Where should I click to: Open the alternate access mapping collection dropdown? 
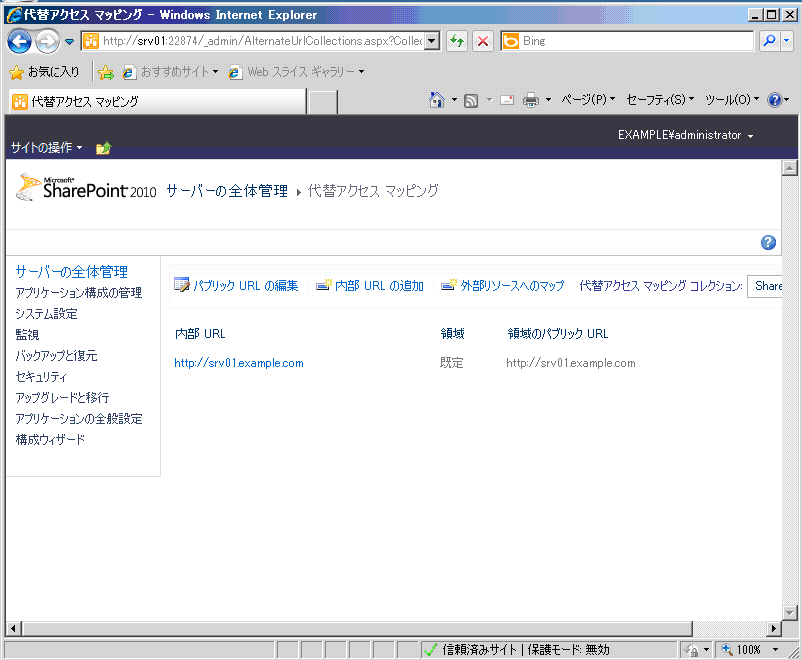coord(764,285)
